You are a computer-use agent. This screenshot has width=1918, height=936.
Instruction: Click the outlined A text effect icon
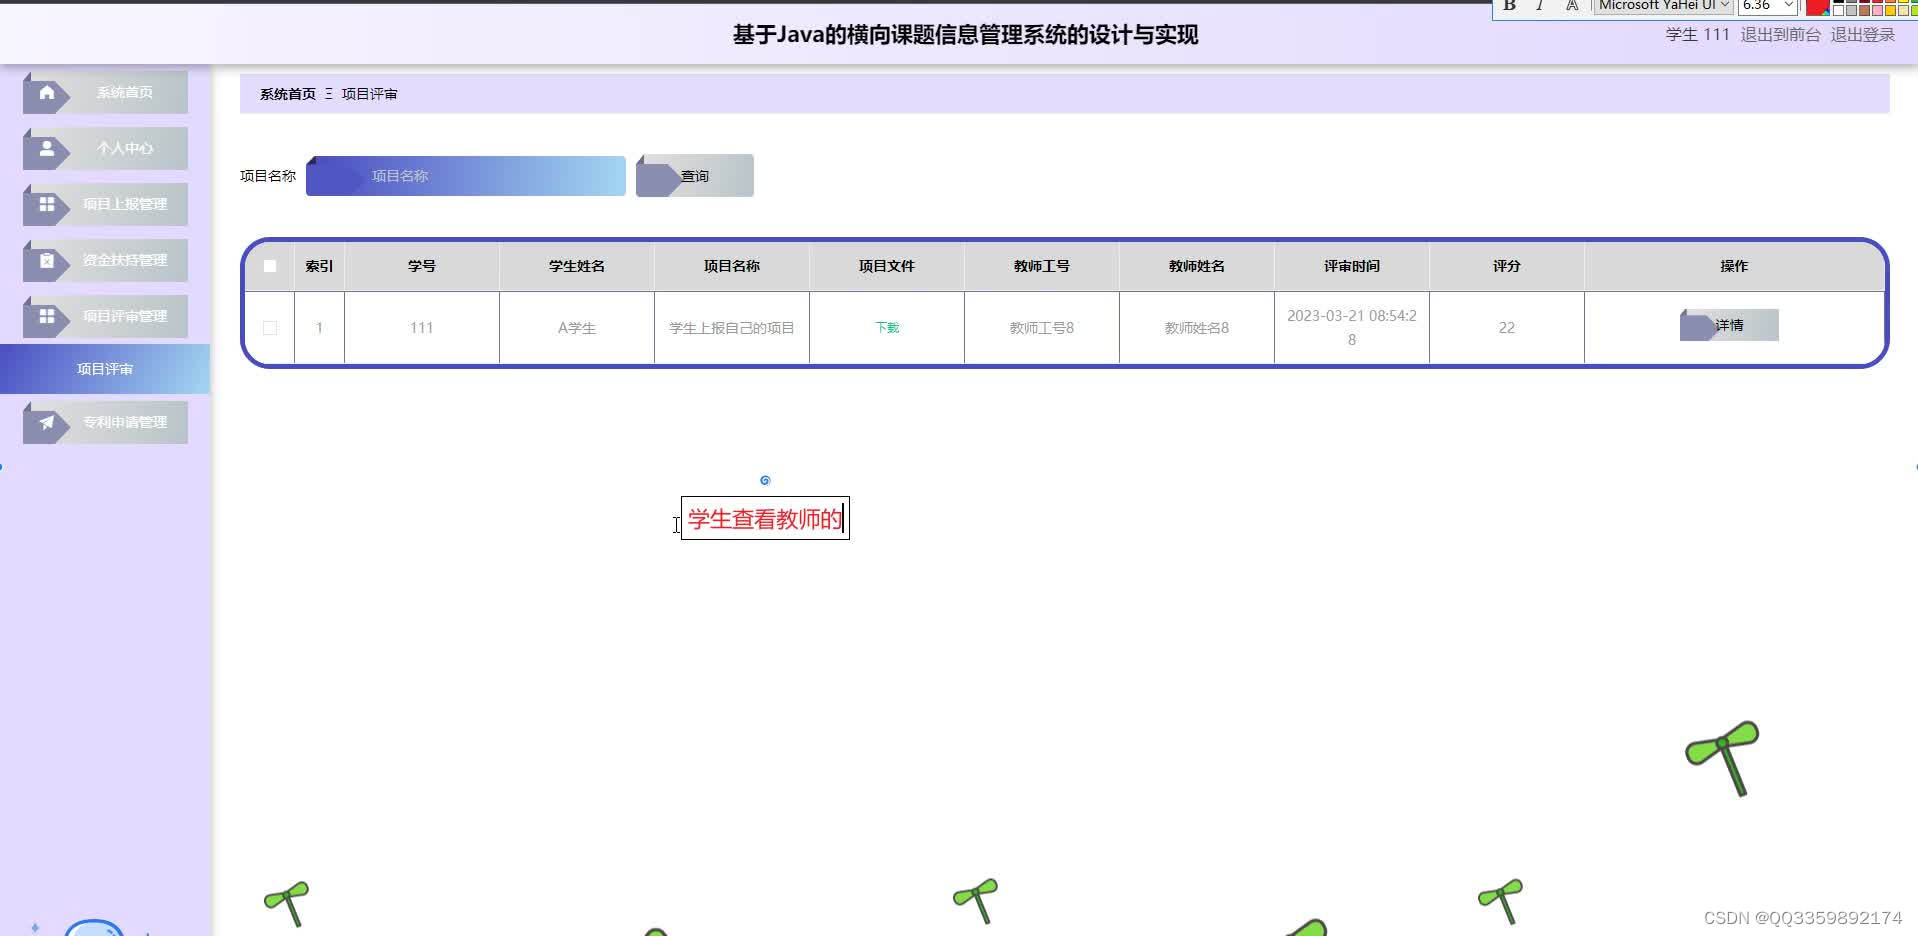coord(1572,6)
